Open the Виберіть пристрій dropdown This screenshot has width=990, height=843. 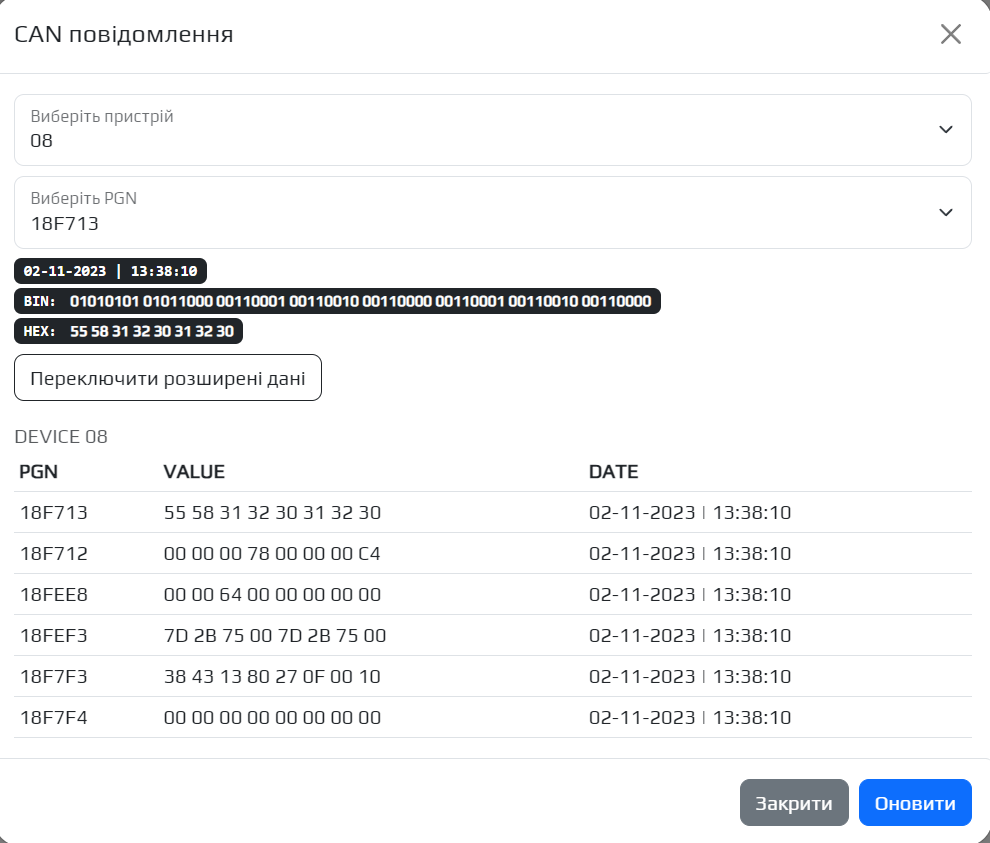[492, 130]
